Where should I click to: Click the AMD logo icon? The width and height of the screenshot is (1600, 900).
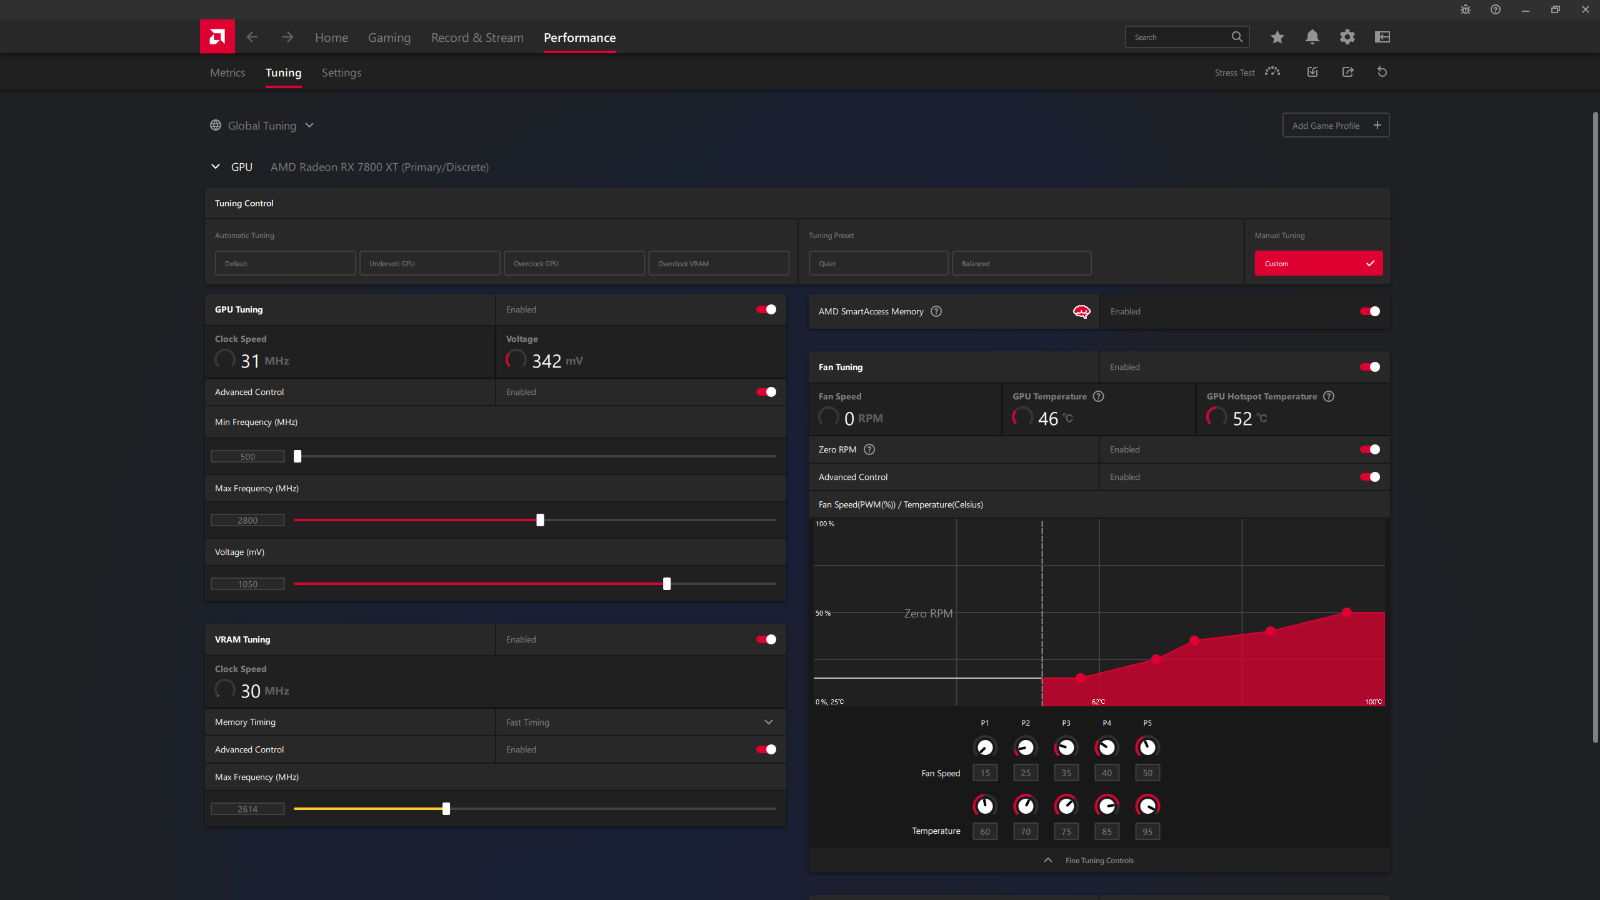[217, 37]
